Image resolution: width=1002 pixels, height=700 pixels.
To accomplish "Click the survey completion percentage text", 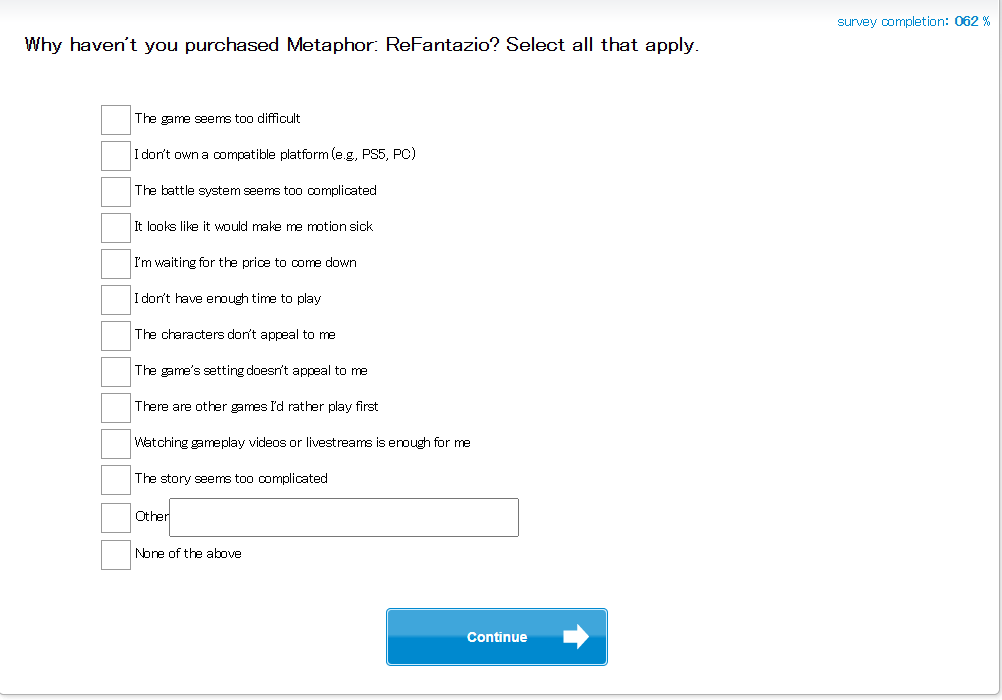I will tap(913, 21).
